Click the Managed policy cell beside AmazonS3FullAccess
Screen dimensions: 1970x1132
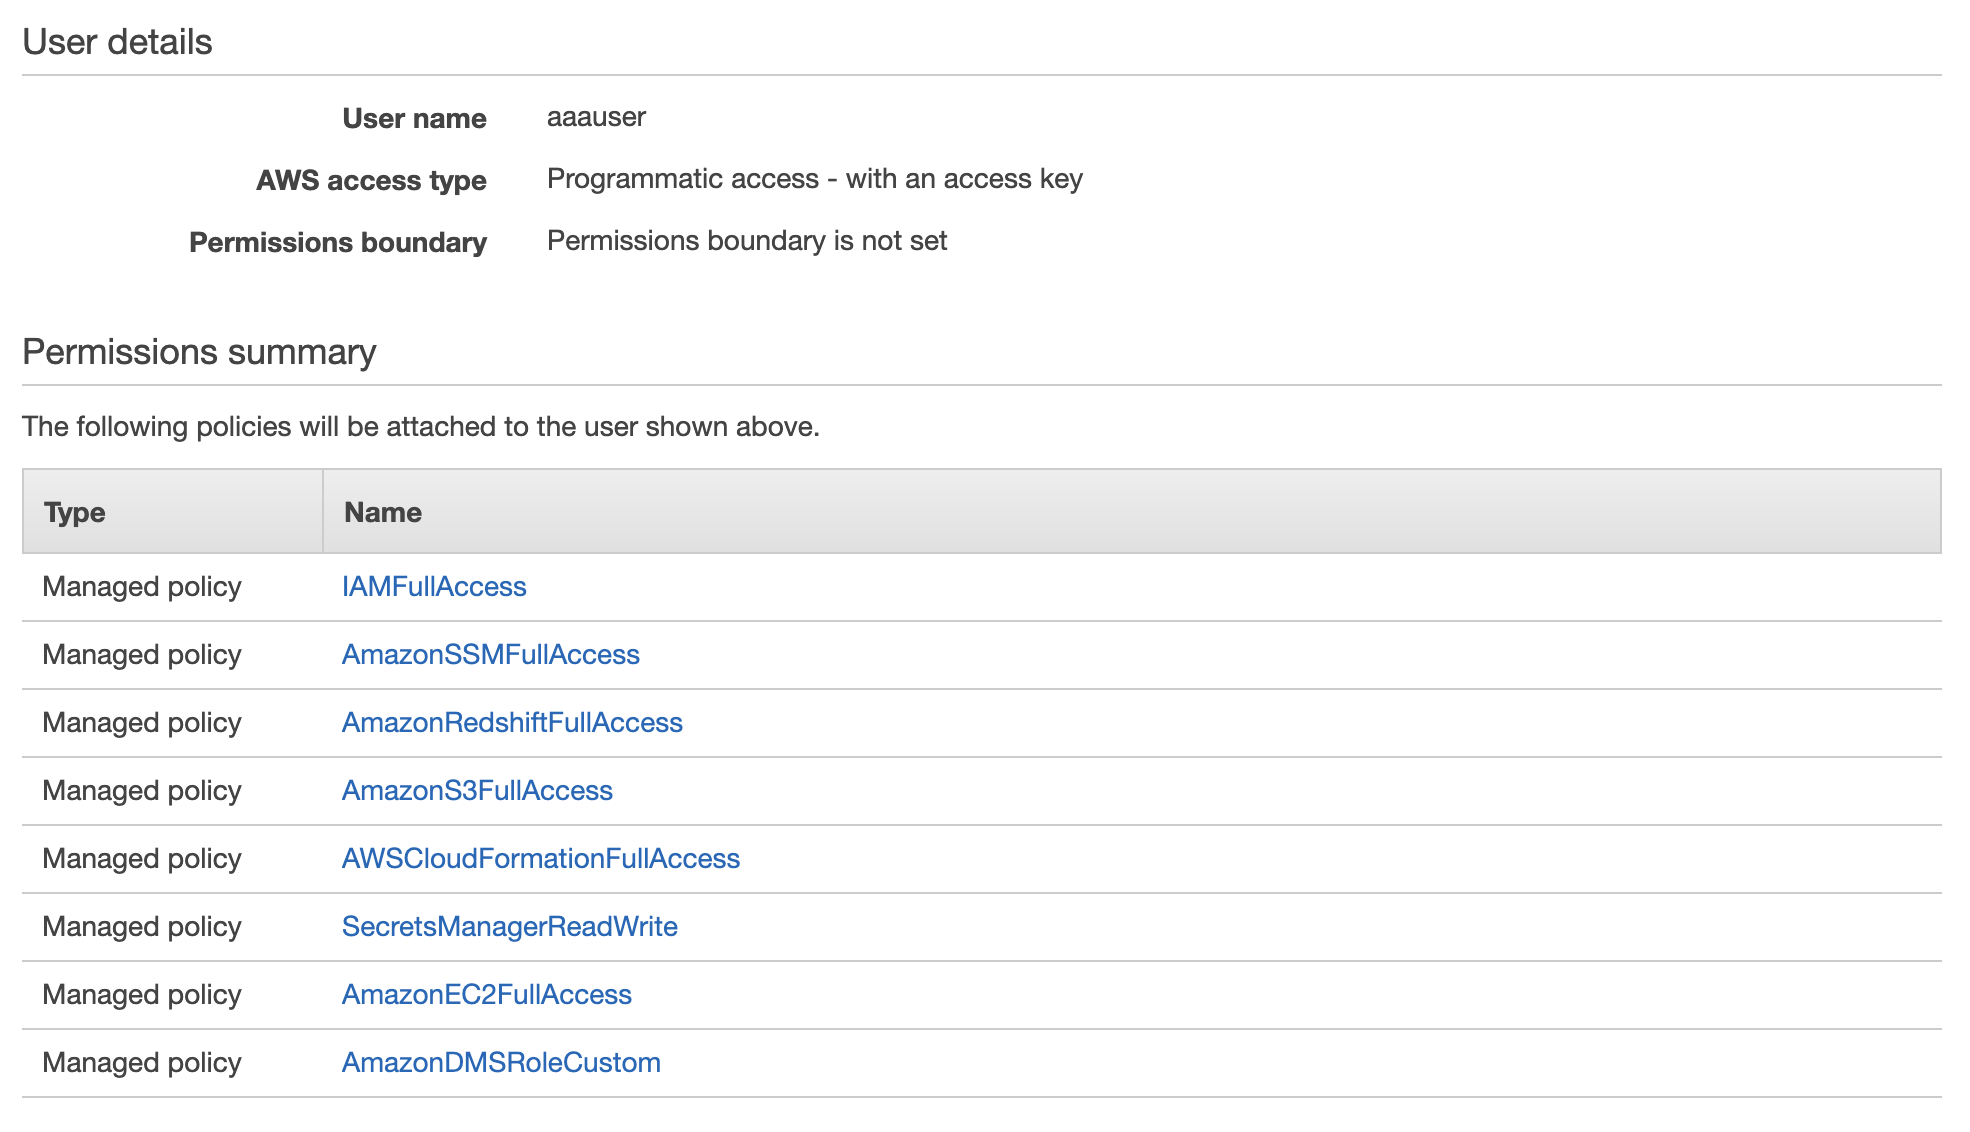point(142,791)
